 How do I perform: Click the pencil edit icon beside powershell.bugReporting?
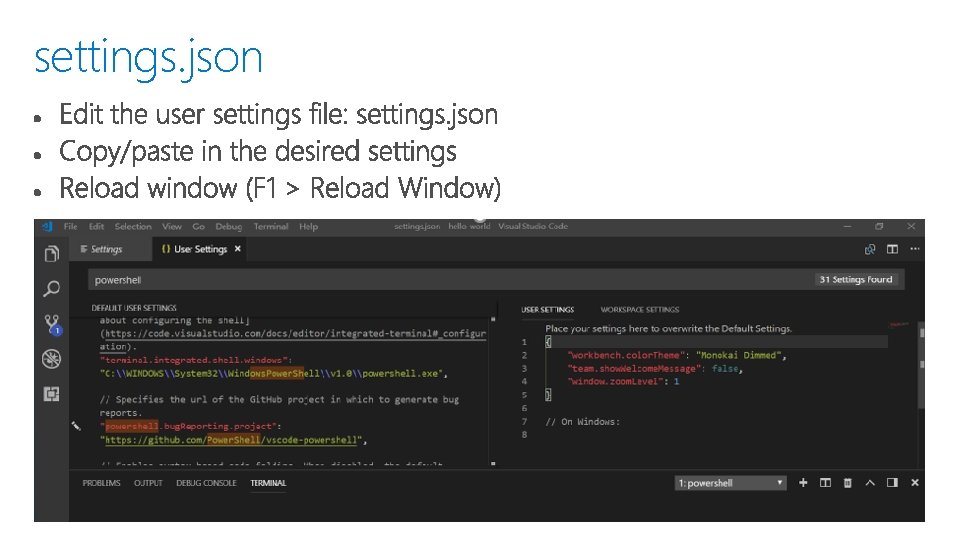point(76,426)
